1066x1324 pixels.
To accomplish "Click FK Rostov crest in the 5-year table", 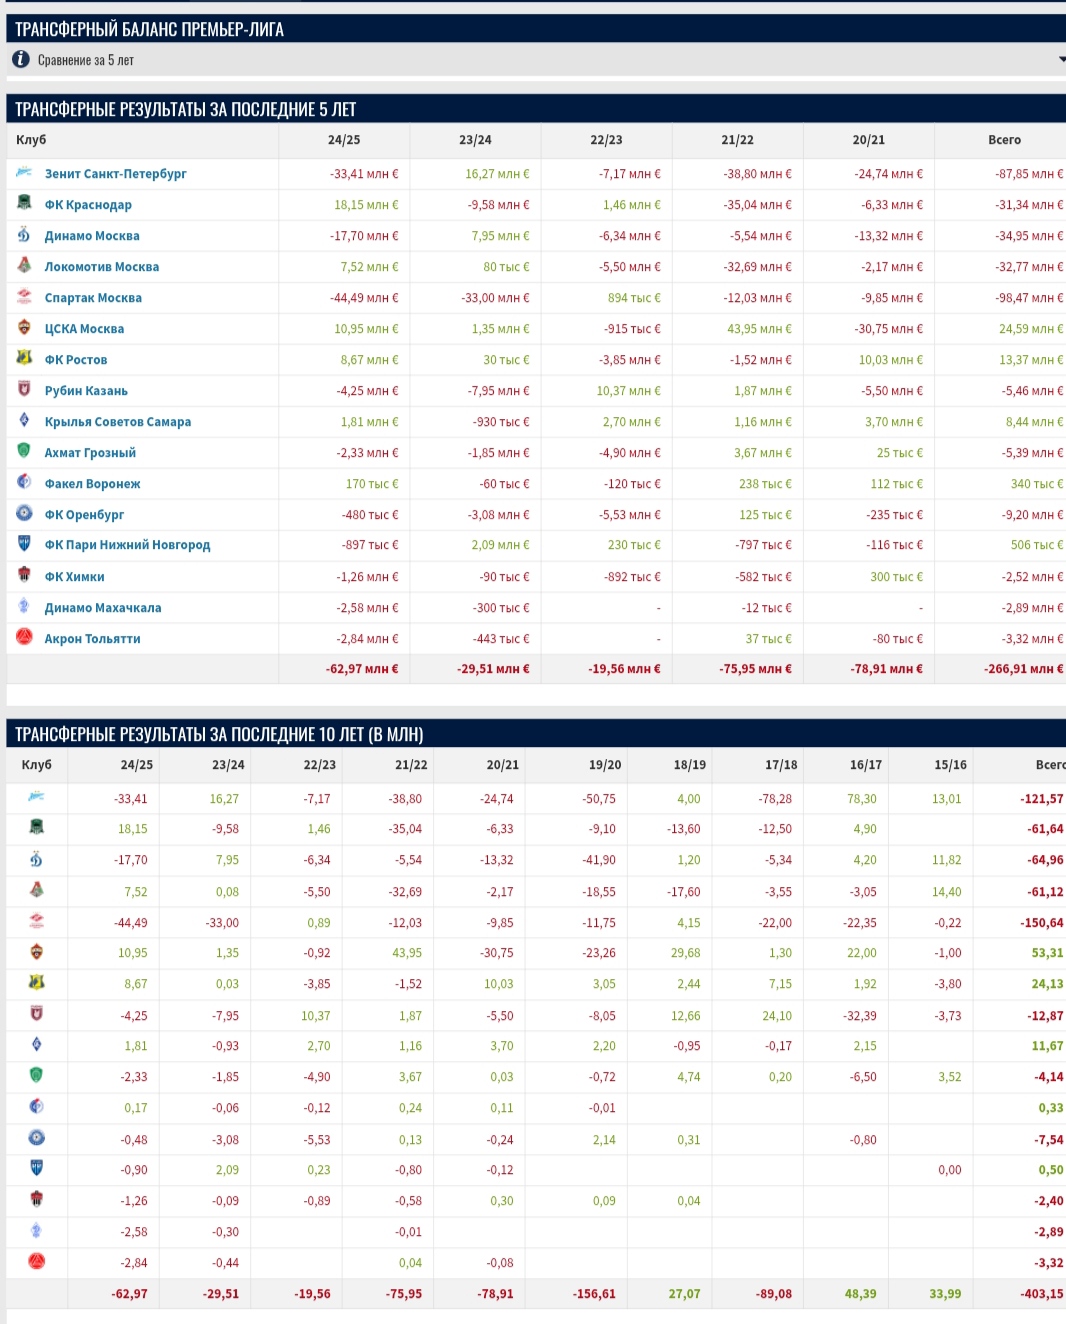I will [x=24, y=358].
